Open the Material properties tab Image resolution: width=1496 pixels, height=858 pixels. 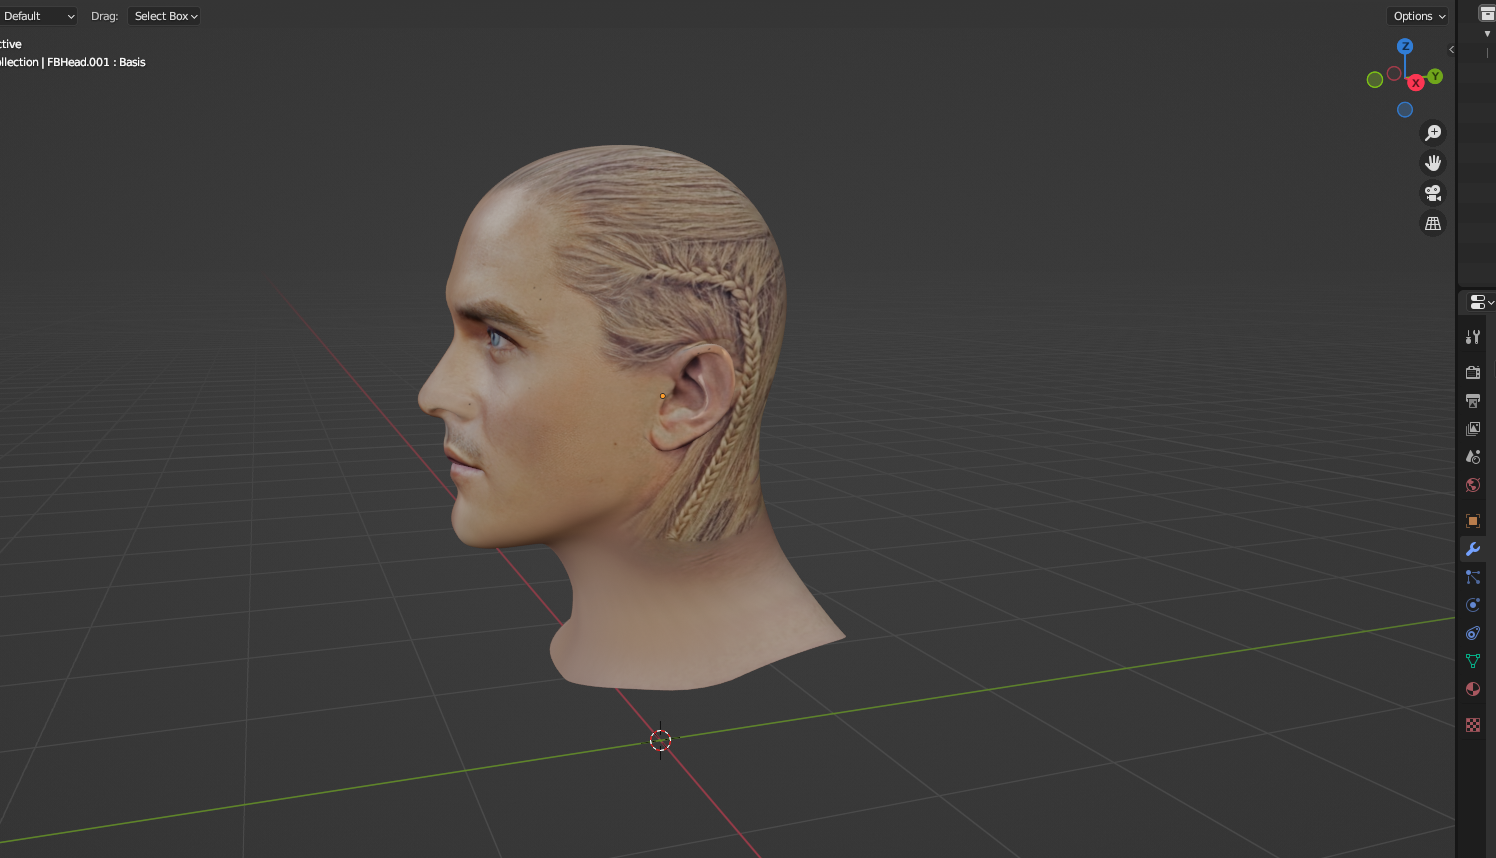point(1473,689)
